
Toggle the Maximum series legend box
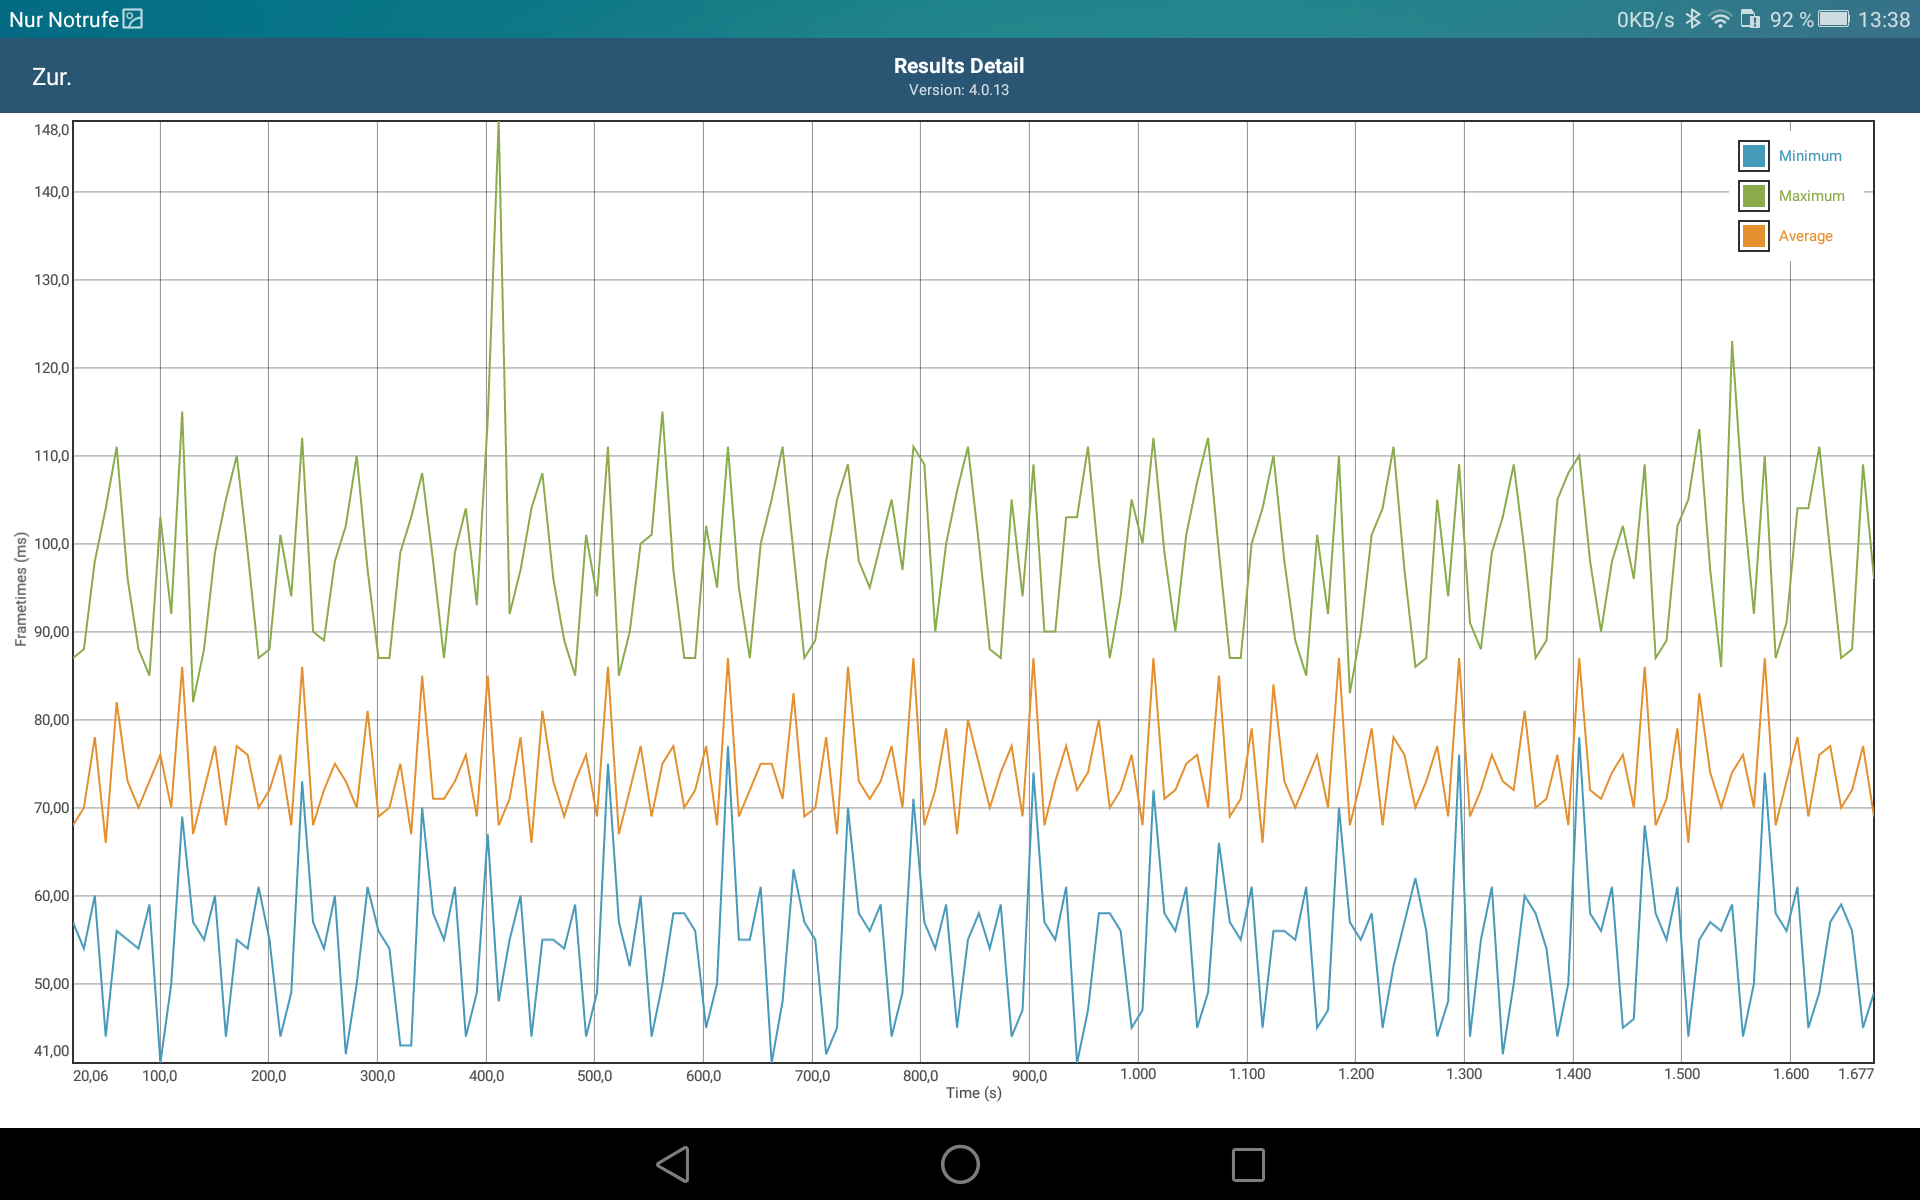point(1753,196)
